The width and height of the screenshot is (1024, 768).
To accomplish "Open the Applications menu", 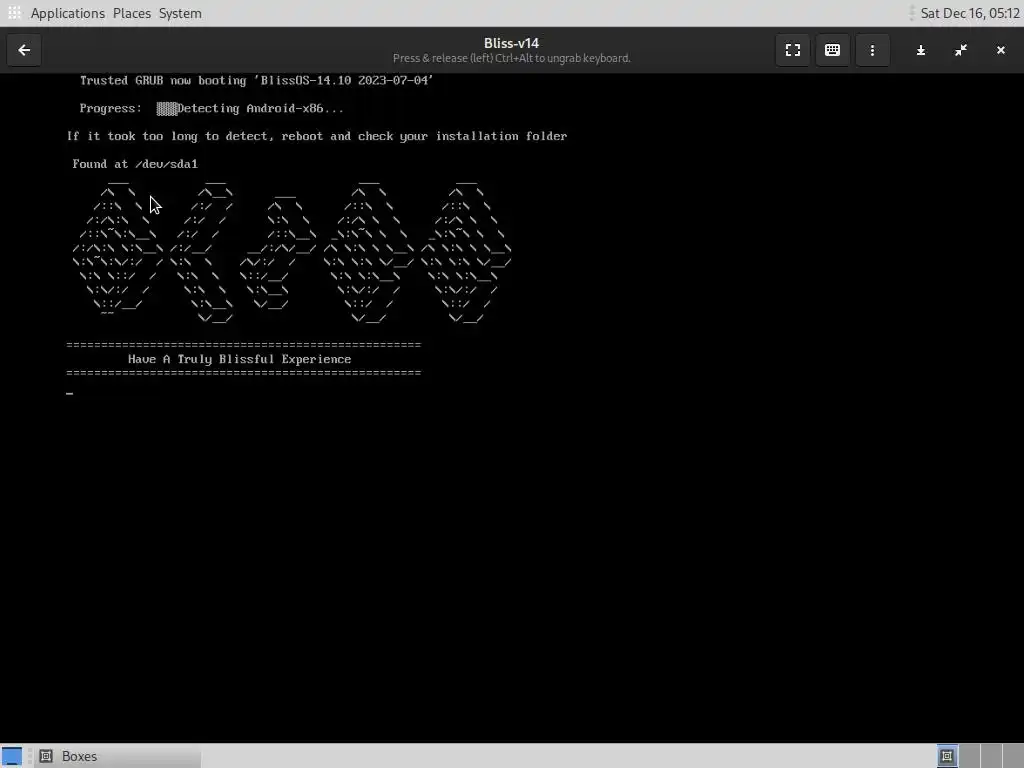I will 67,13.
